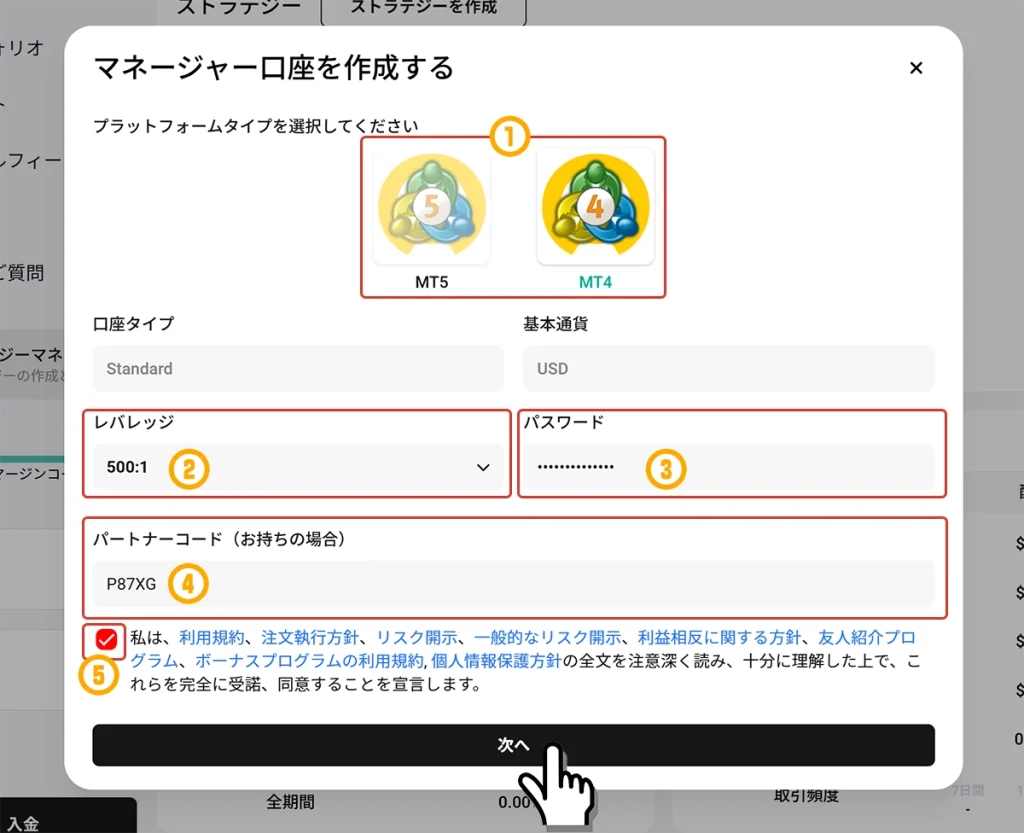Screen dimensions: 1024x833
Task: Close the manager account dialog
Action: (x=916, y=68)
